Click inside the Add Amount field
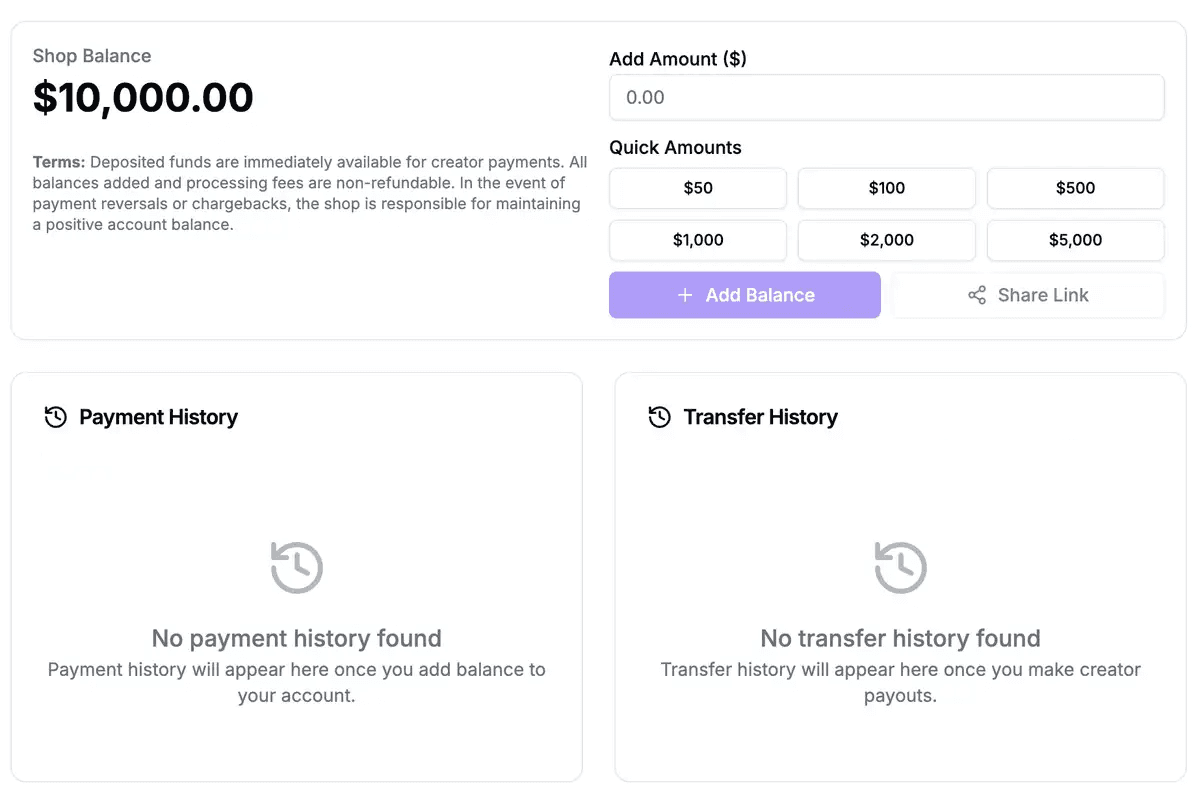1200x794 pixels. tap(886, 97)
